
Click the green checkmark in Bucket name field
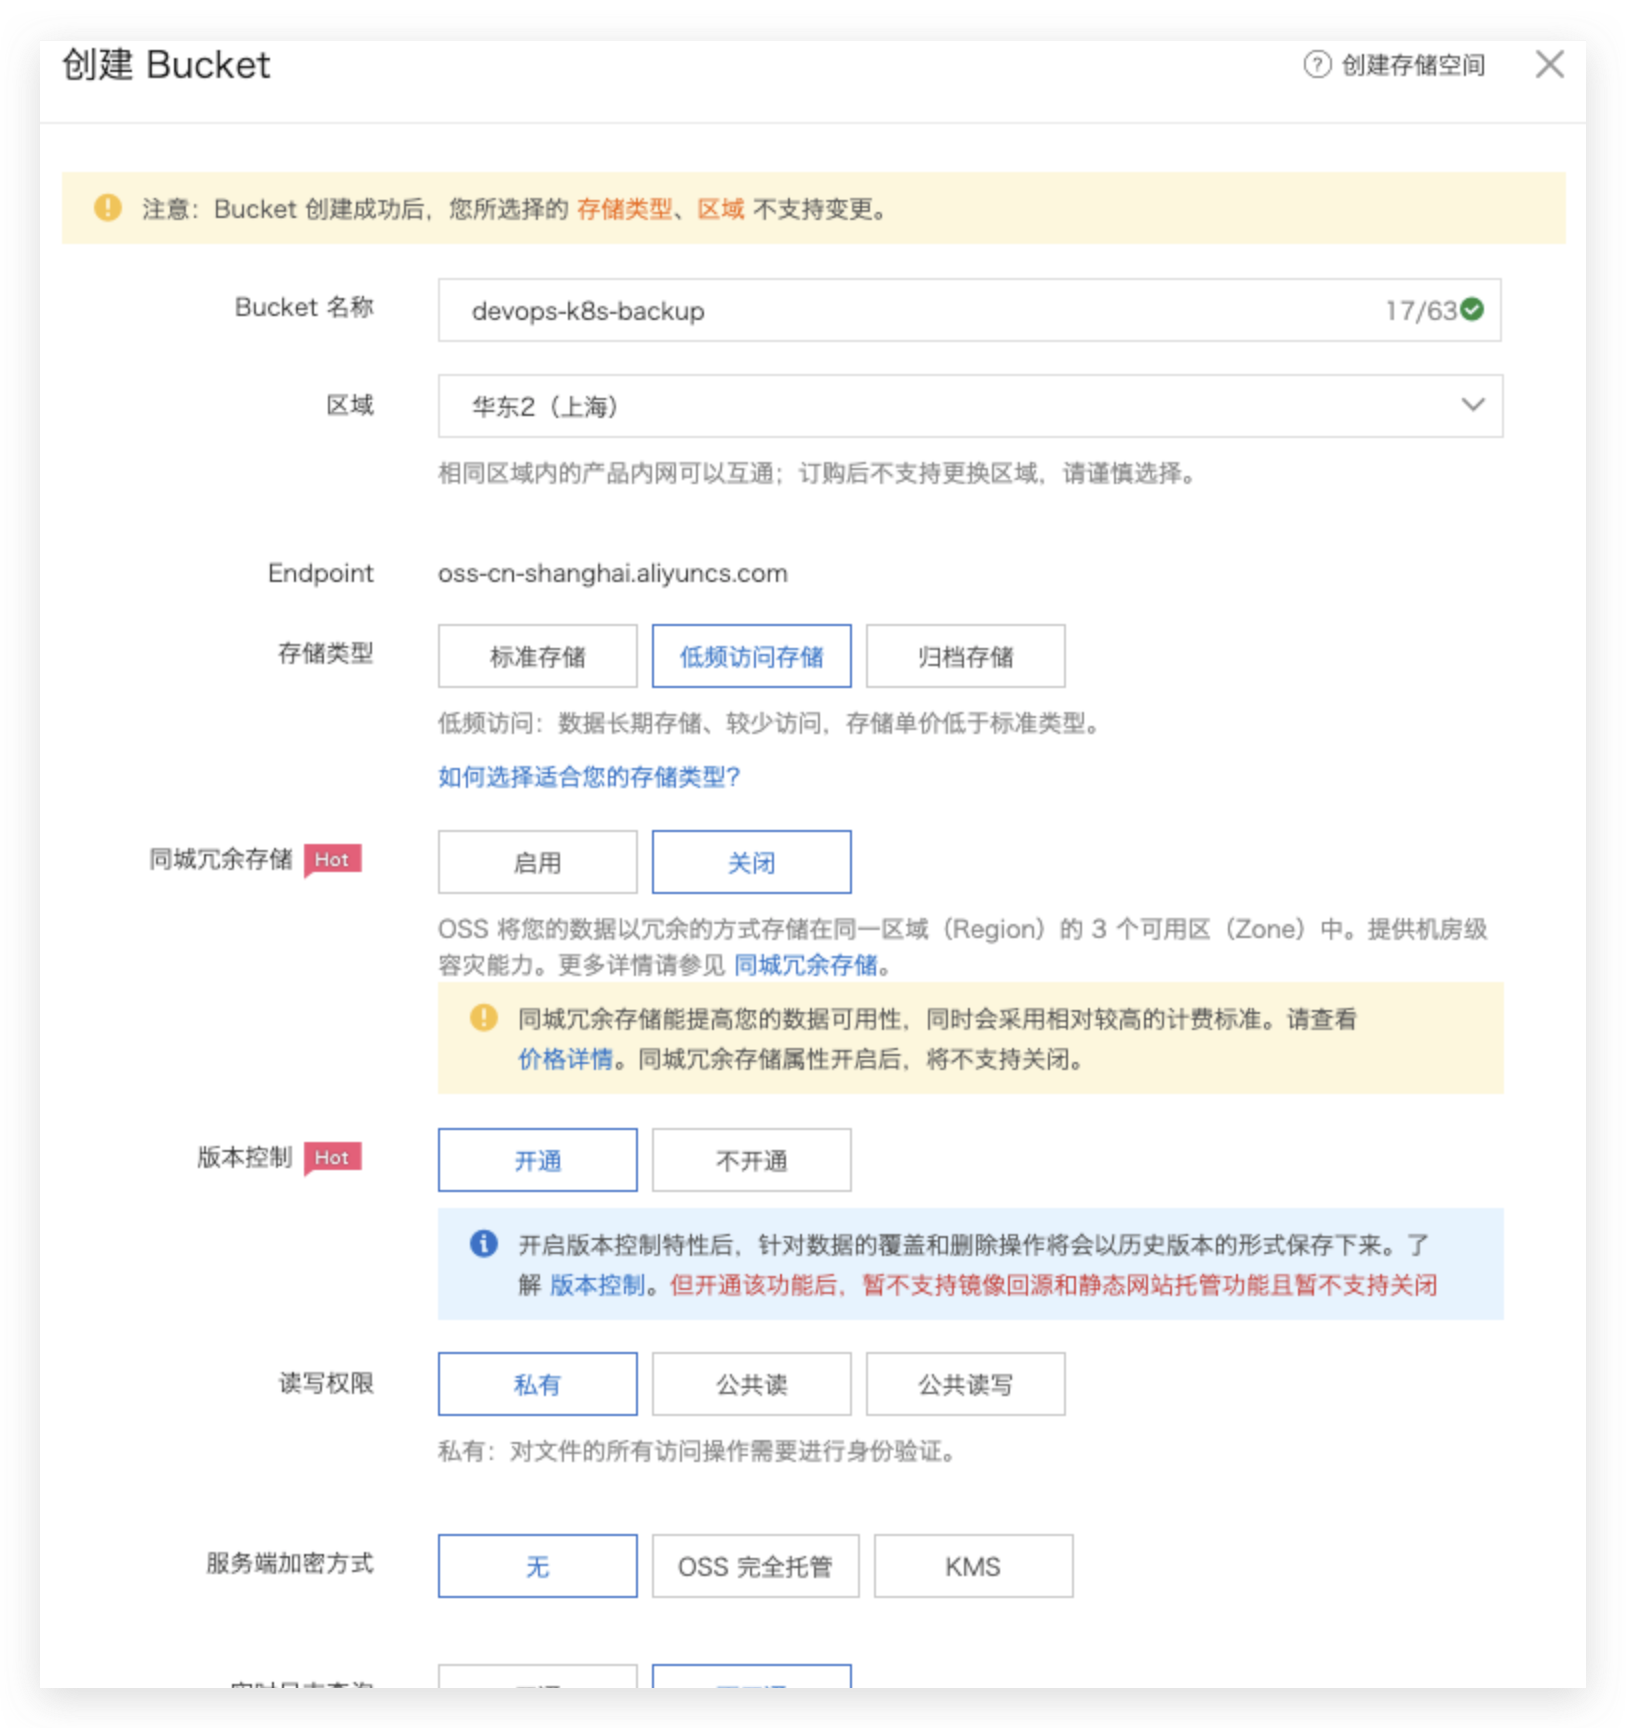click(x=1471, y=310)
